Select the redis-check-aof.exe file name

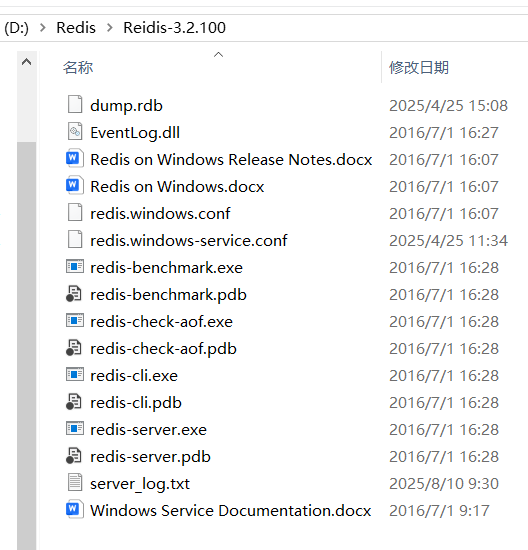161,322
